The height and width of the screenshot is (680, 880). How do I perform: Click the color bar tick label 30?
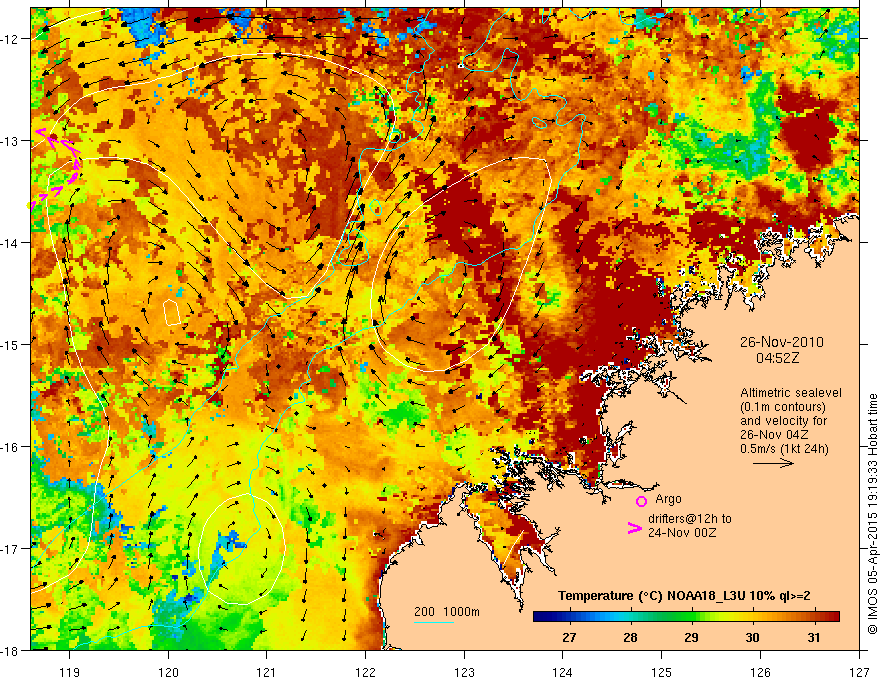[753, 638]
